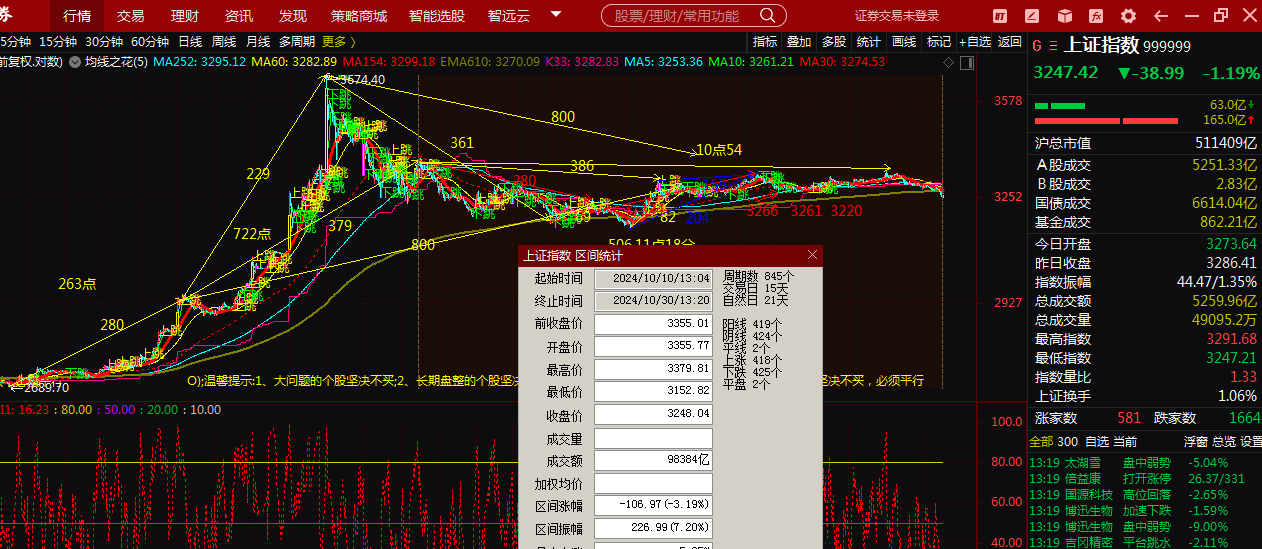Select 多周期 view
Image resolution: width=1262 pixels, height=549 pixels.
click(x=296, y=41)
